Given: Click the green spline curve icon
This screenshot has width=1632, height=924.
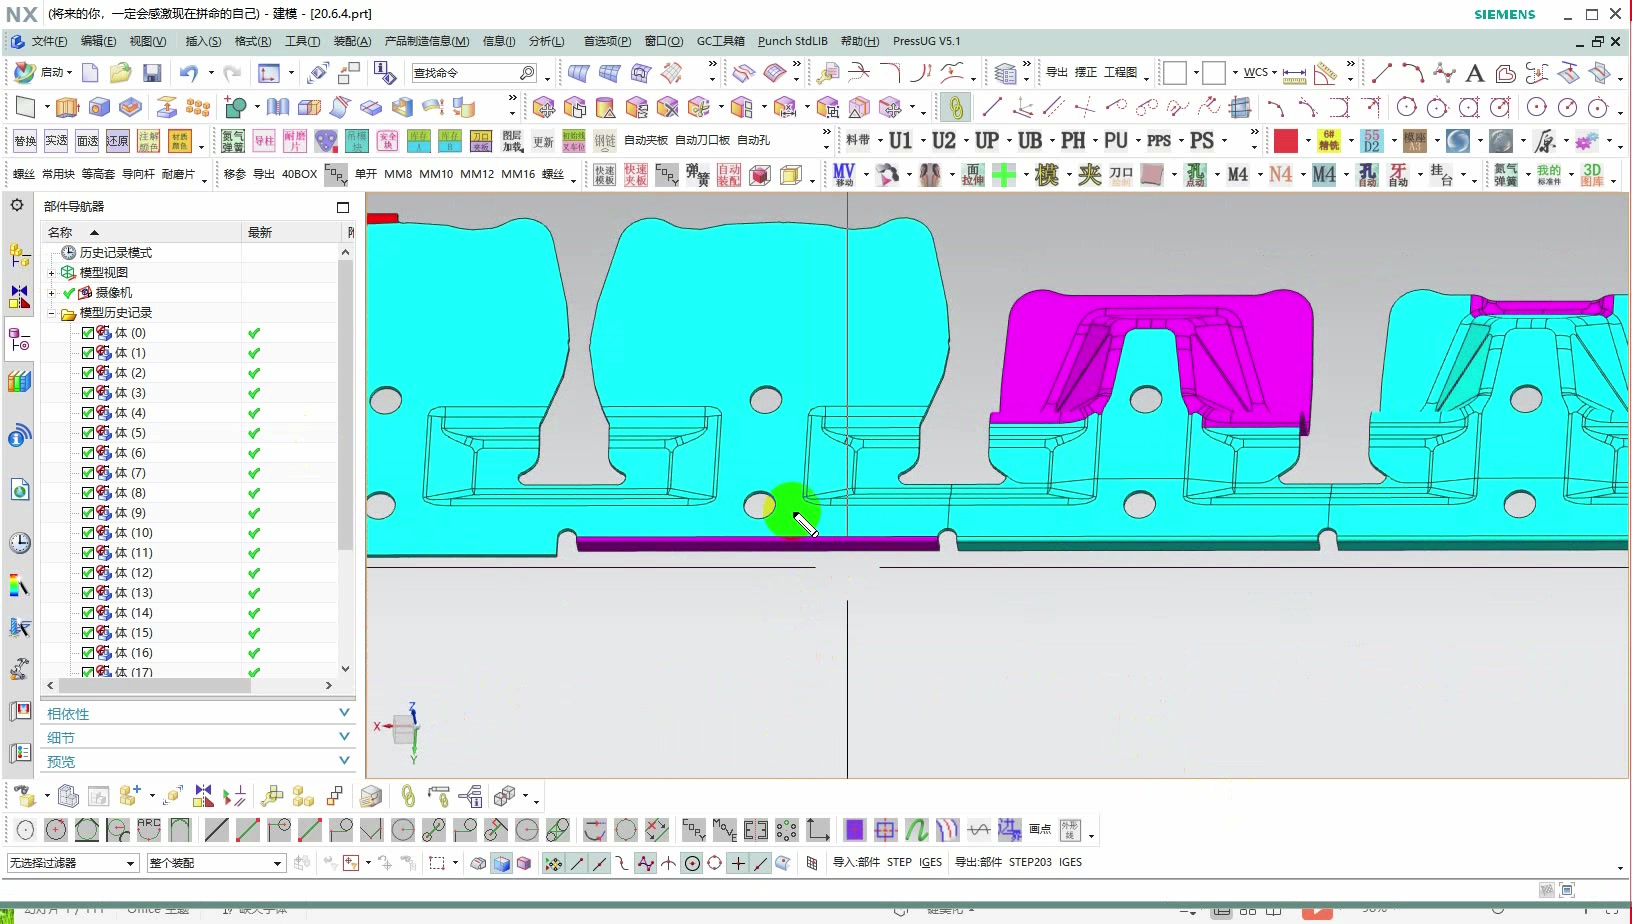Looking at the screenshot, I should (917, 830).
